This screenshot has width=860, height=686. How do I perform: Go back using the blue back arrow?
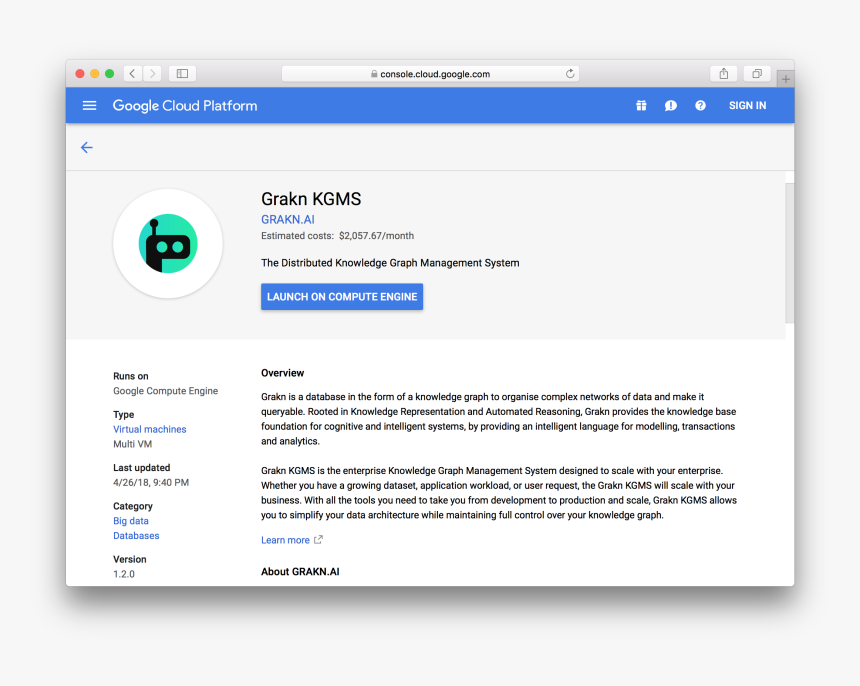coord(86,147)
